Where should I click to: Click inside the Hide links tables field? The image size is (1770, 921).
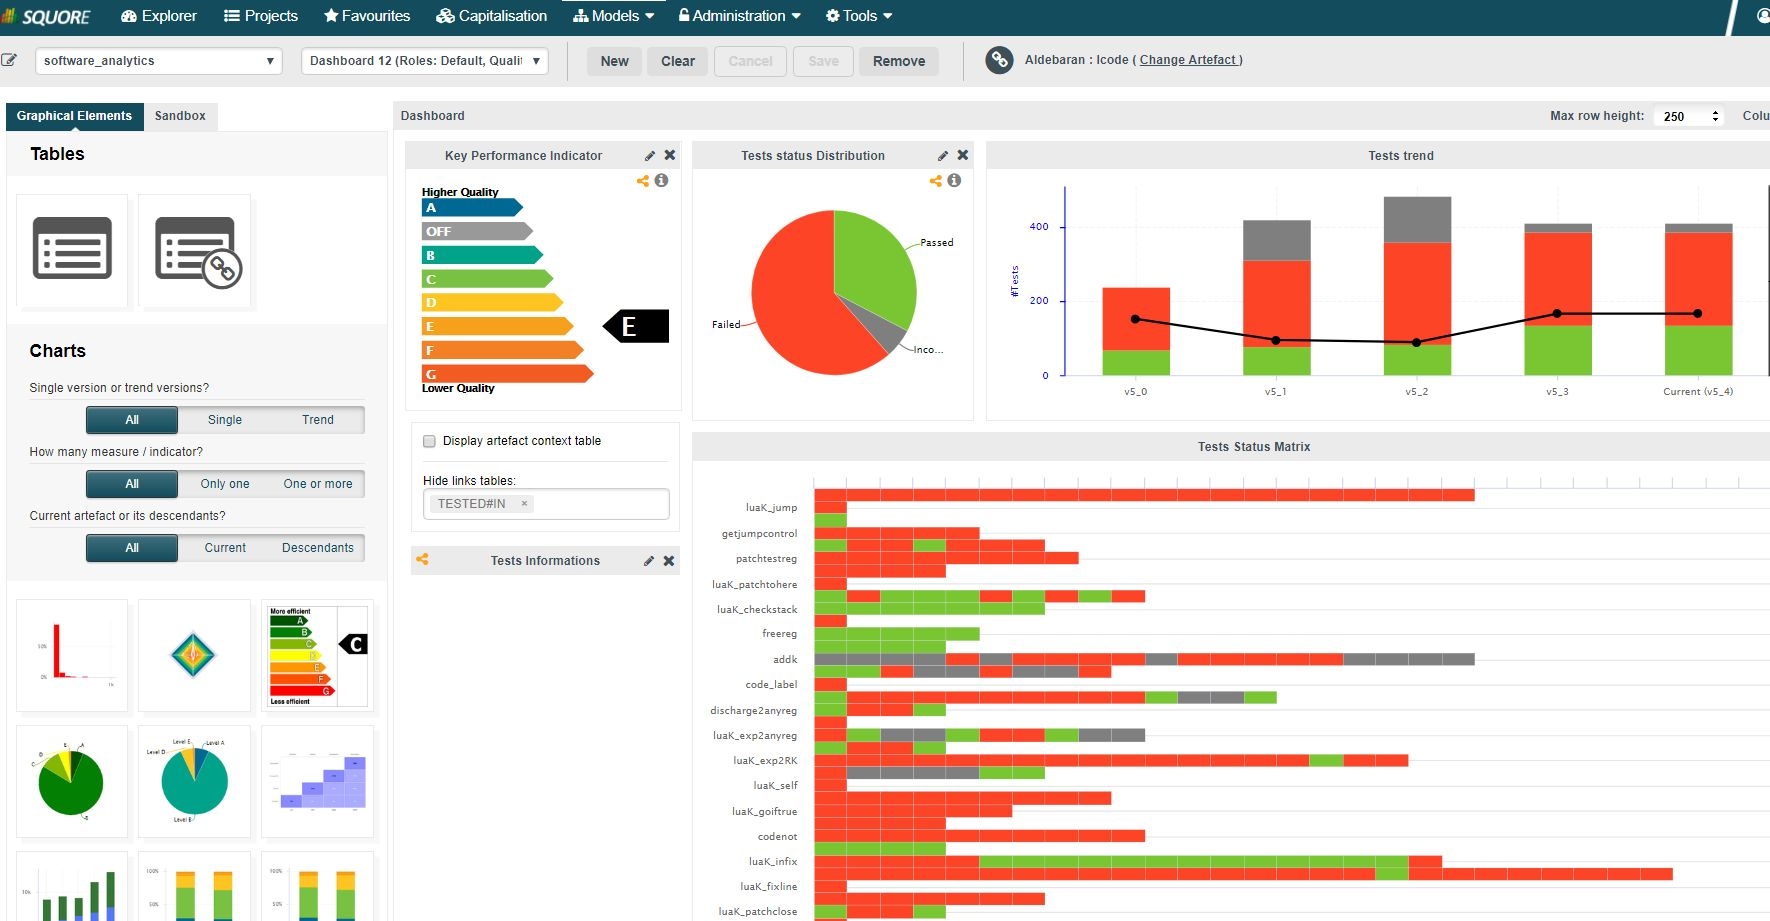point(546,504)
